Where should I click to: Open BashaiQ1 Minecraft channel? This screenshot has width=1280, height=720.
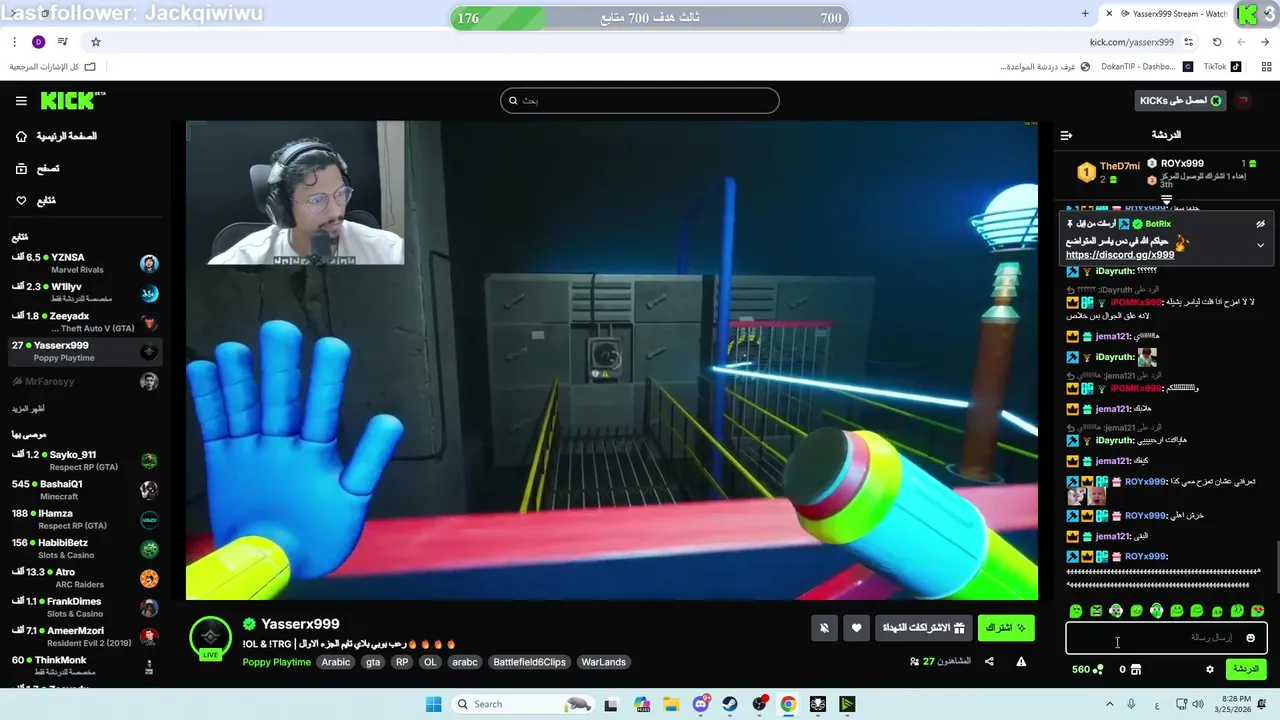(84, 490)
